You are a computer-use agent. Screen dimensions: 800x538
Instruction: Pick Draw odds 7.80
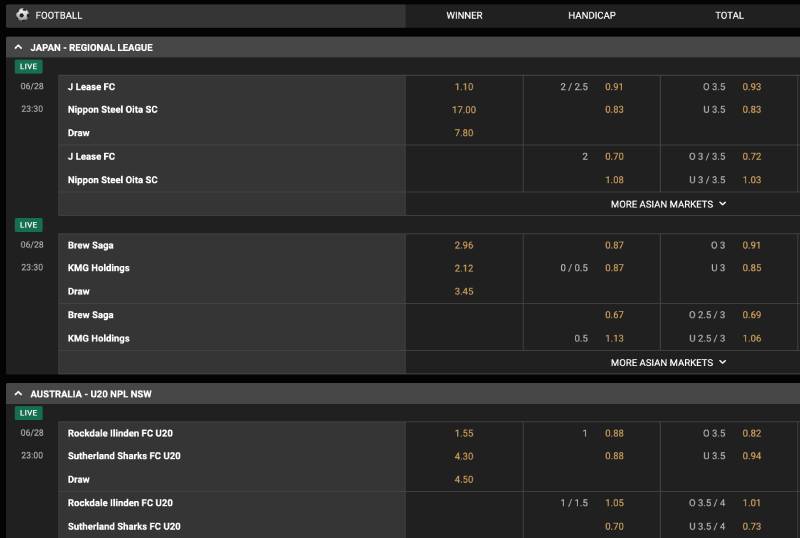click(464, 133)
